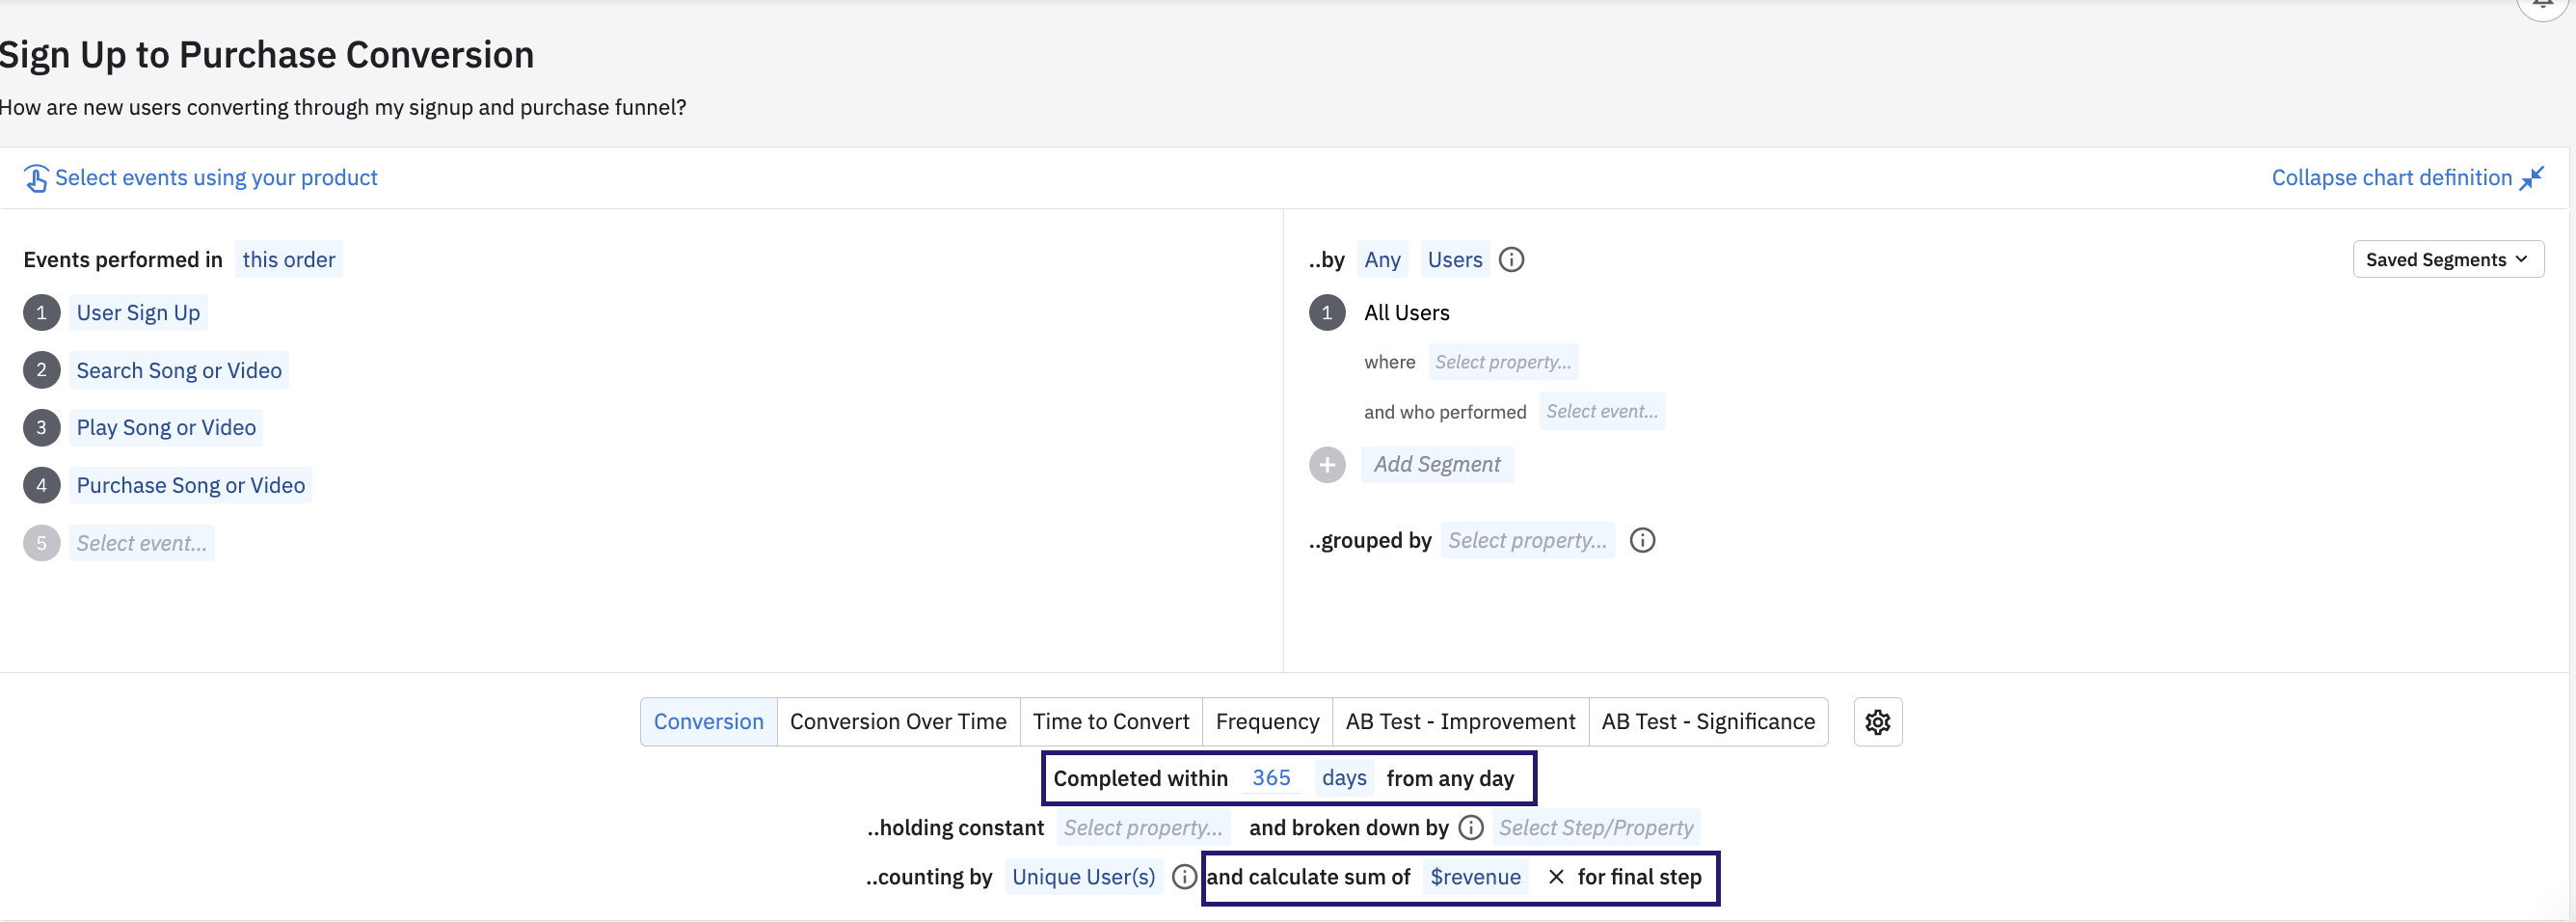Click the collapse arrows icon
The width and height of the screenshot is (2576, 922).
point(2531,178)
